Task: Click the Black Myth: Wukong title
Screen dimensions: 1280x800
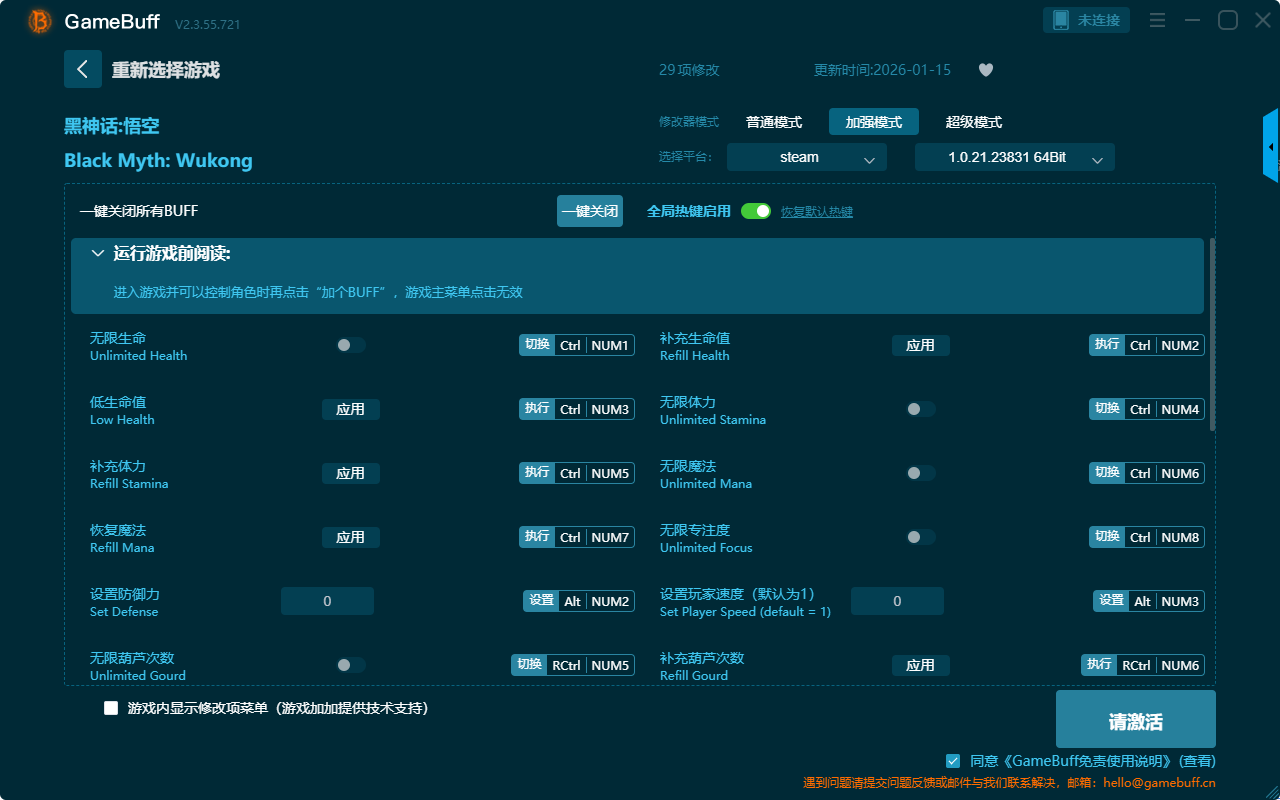Action: pos(158,160)
